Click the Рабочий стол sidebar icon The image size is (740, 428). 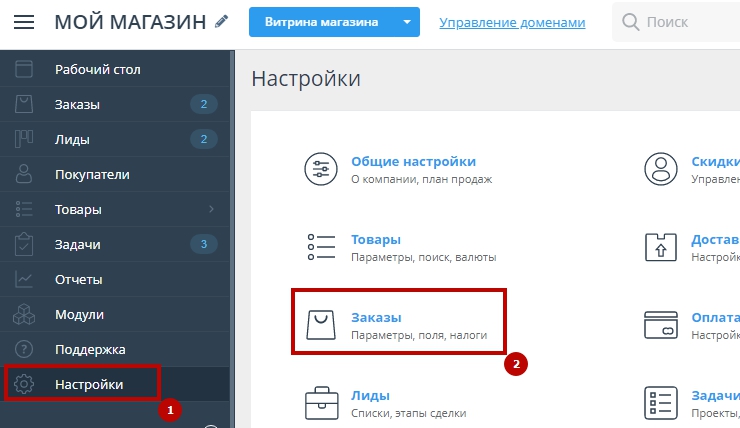[24, 69]
